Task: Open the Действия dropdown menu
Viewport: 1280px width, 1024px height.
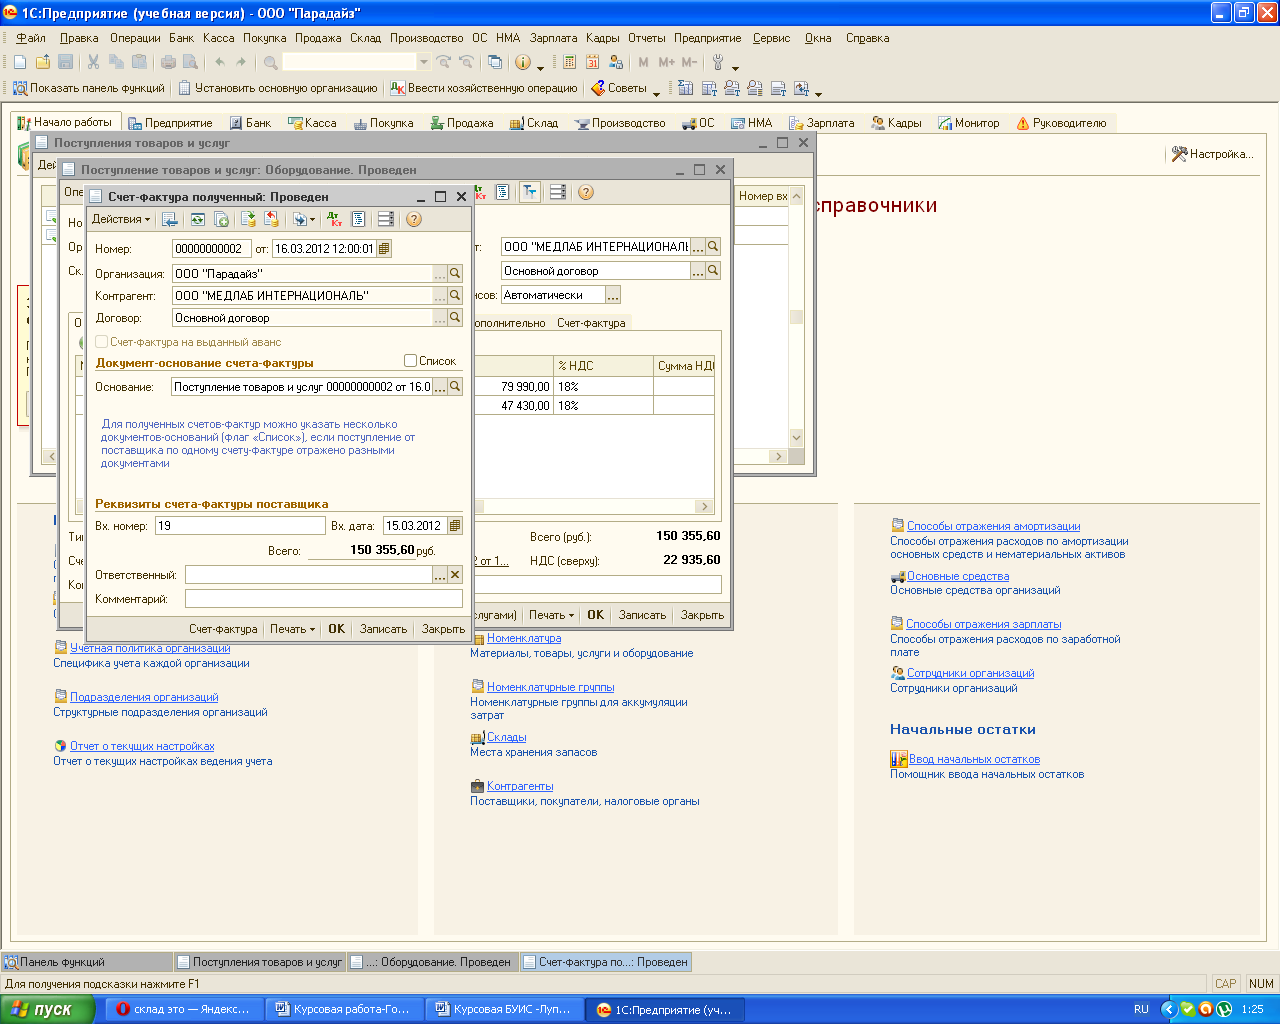Action: [x=120, y=220]
